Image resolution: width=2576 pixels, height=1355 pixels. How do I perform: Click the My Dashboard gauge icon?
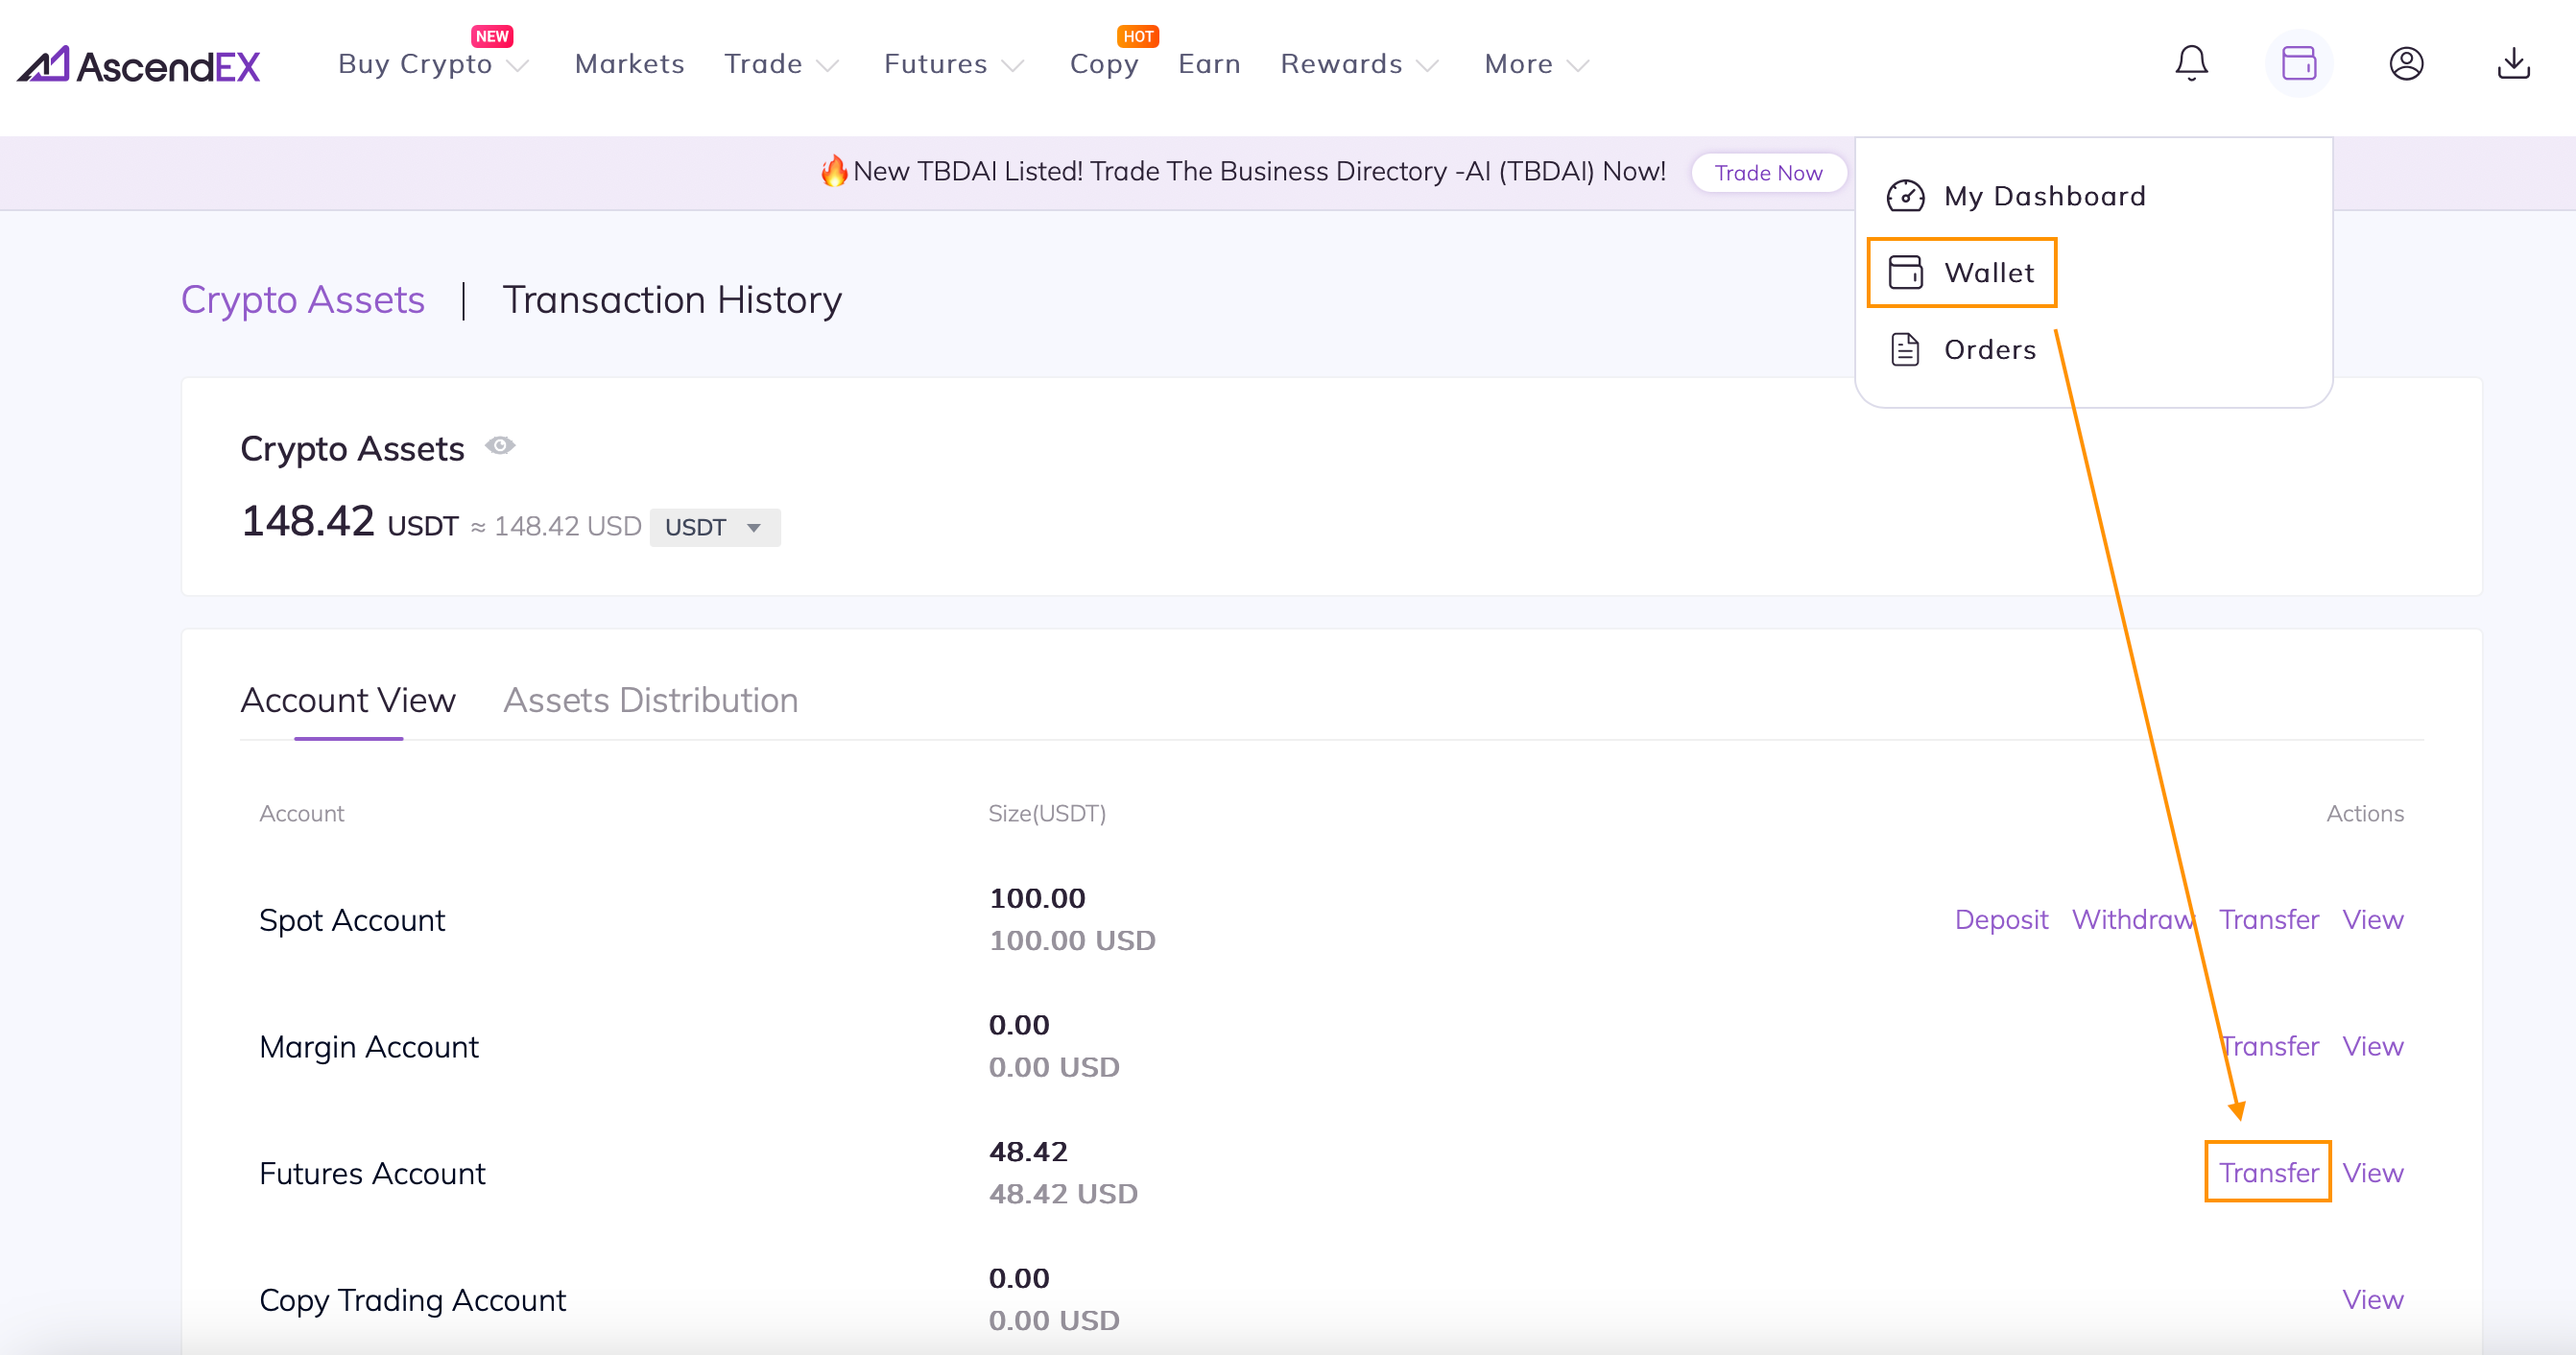click(x=1905, y=196)
